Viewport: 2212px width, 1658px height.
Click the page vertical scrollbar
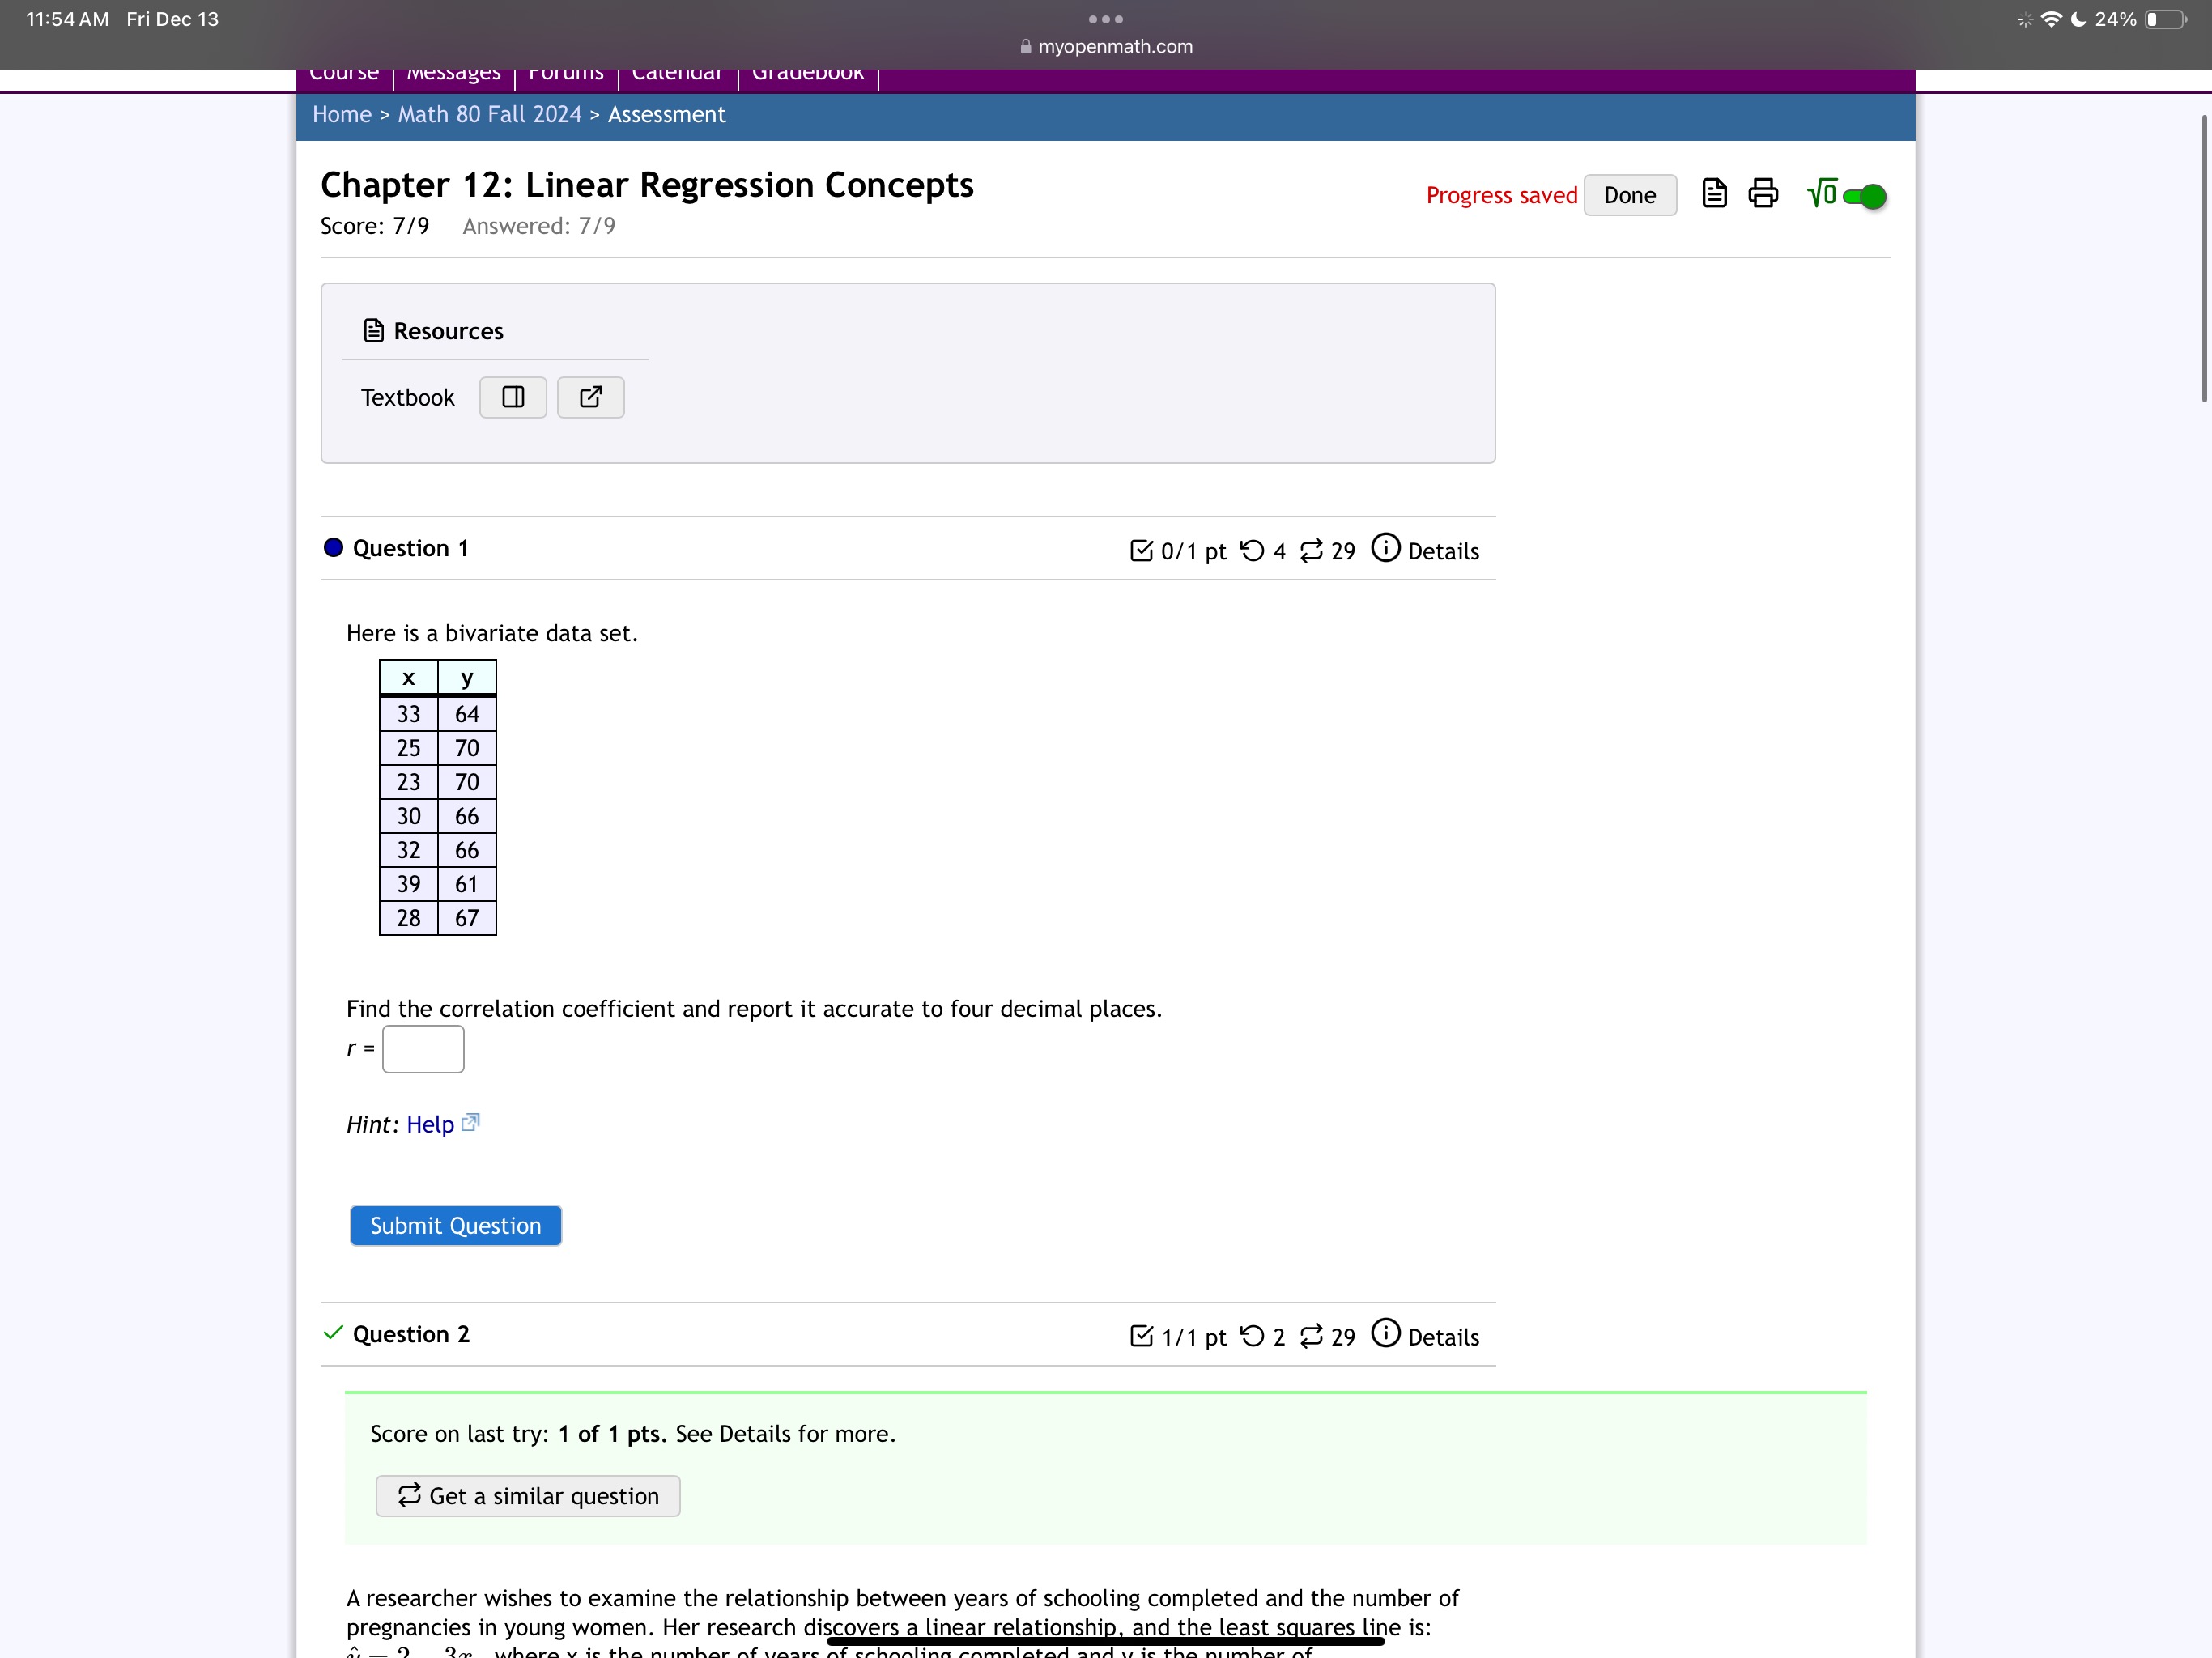point(2203,258)
